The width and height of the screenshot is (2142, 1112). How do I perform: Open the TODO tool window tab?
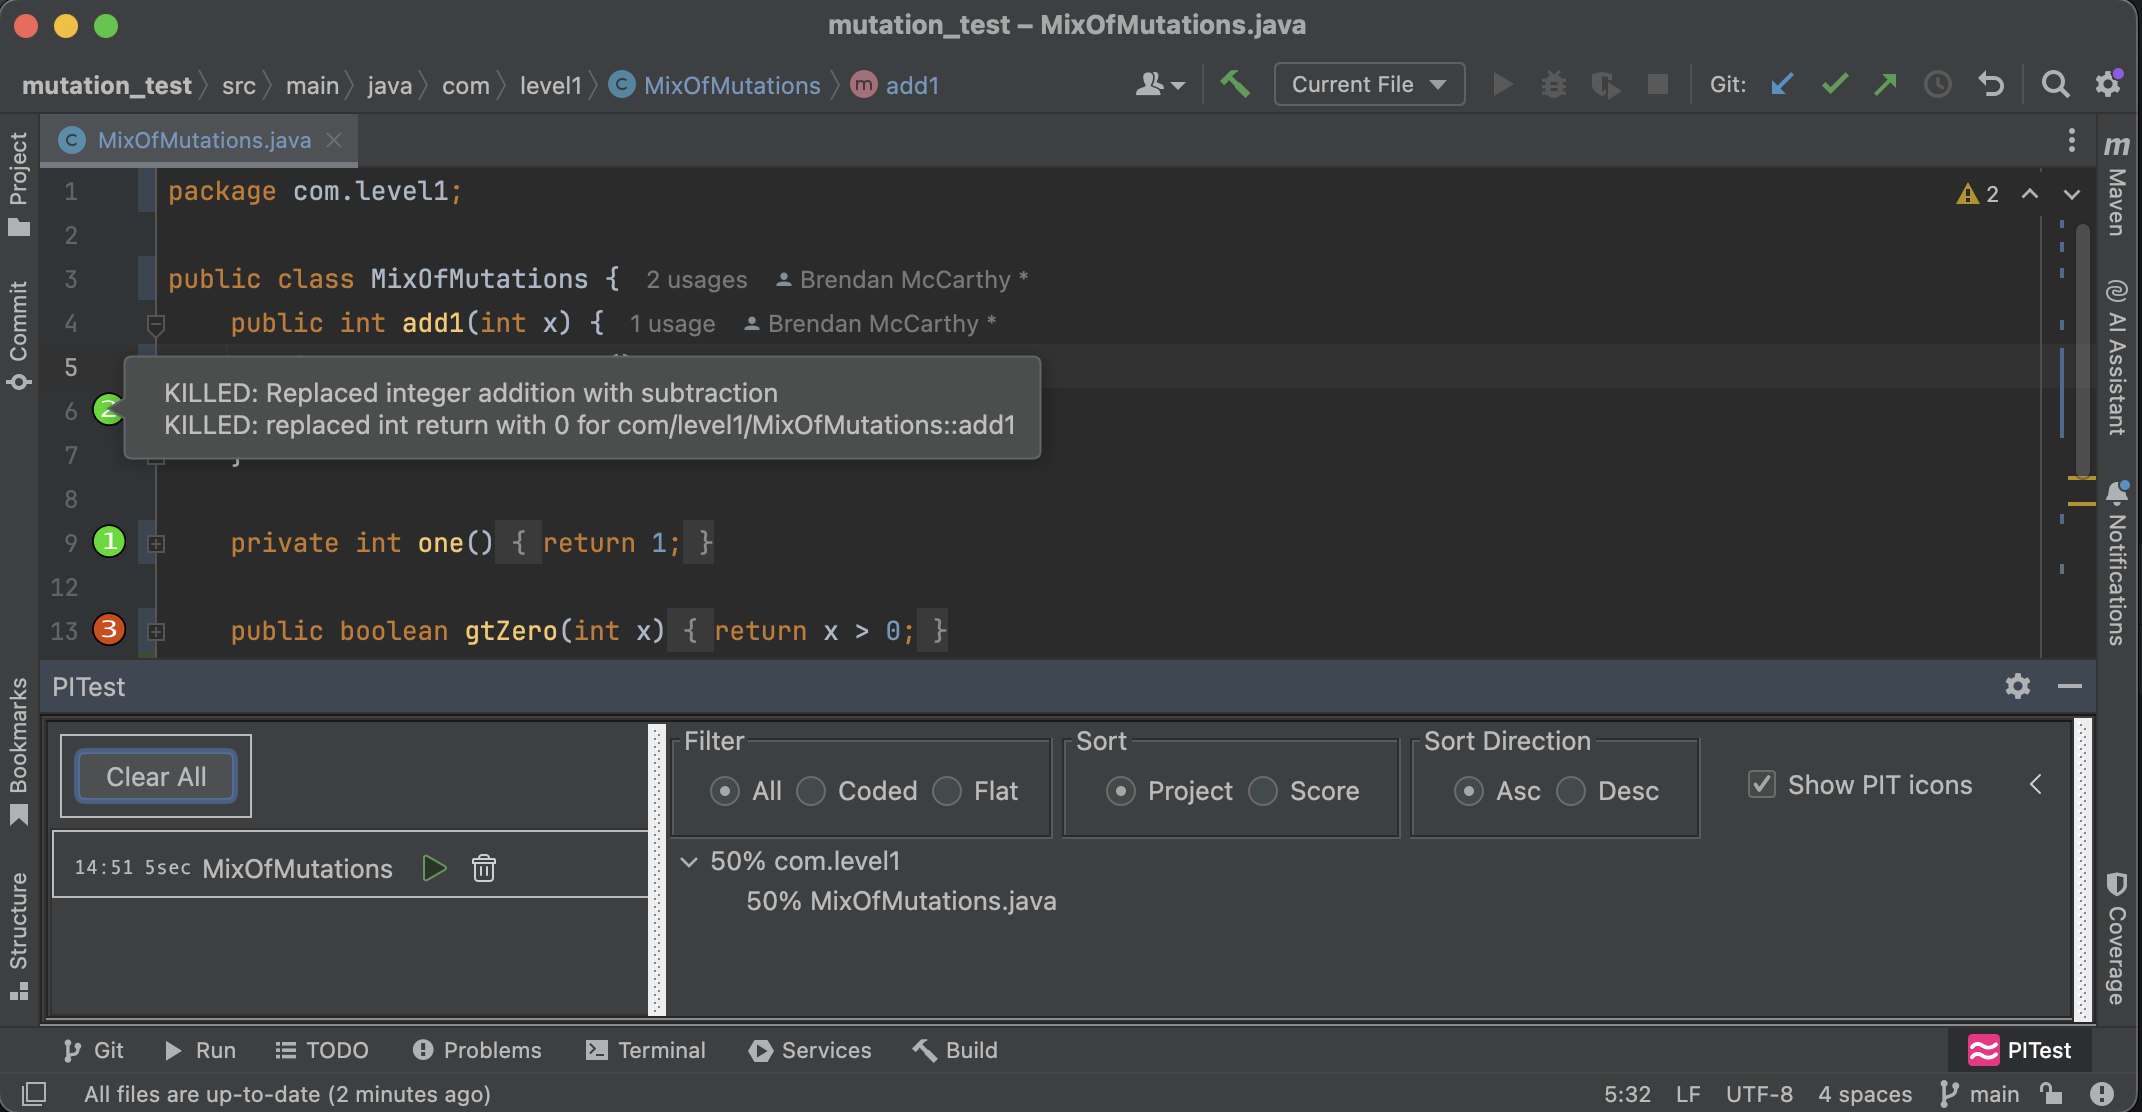[x=322, y=1050]
